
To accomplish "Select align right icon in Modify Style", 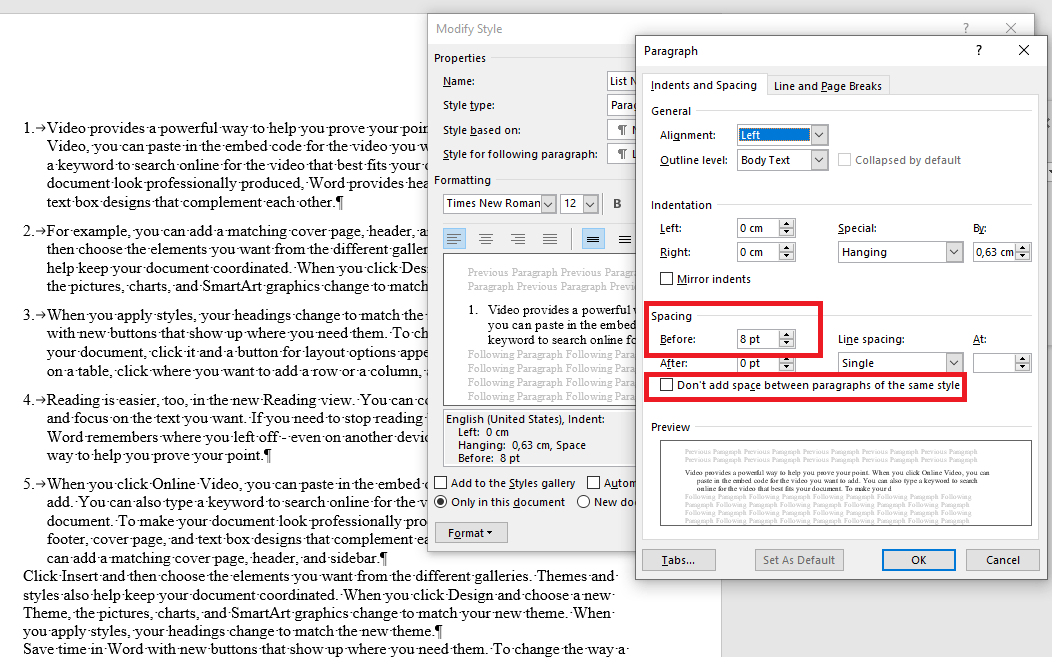I will [x=518, y=239].
